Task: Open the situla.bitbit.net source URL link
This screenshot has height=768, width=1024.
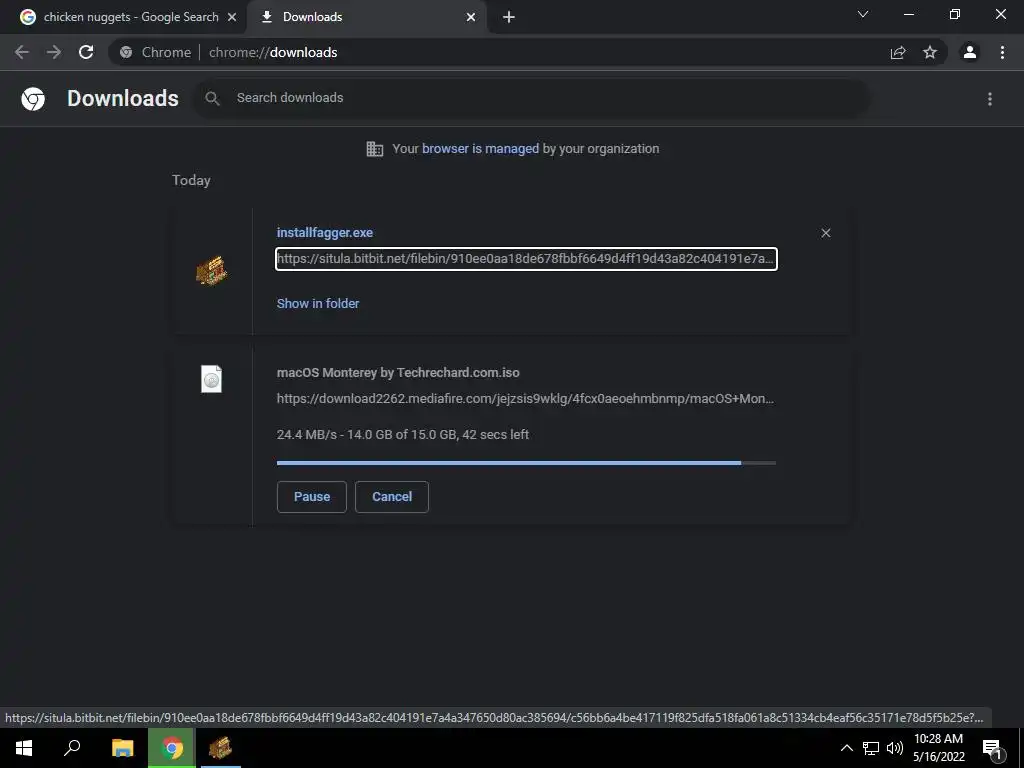Action: (x=526, y=259)
